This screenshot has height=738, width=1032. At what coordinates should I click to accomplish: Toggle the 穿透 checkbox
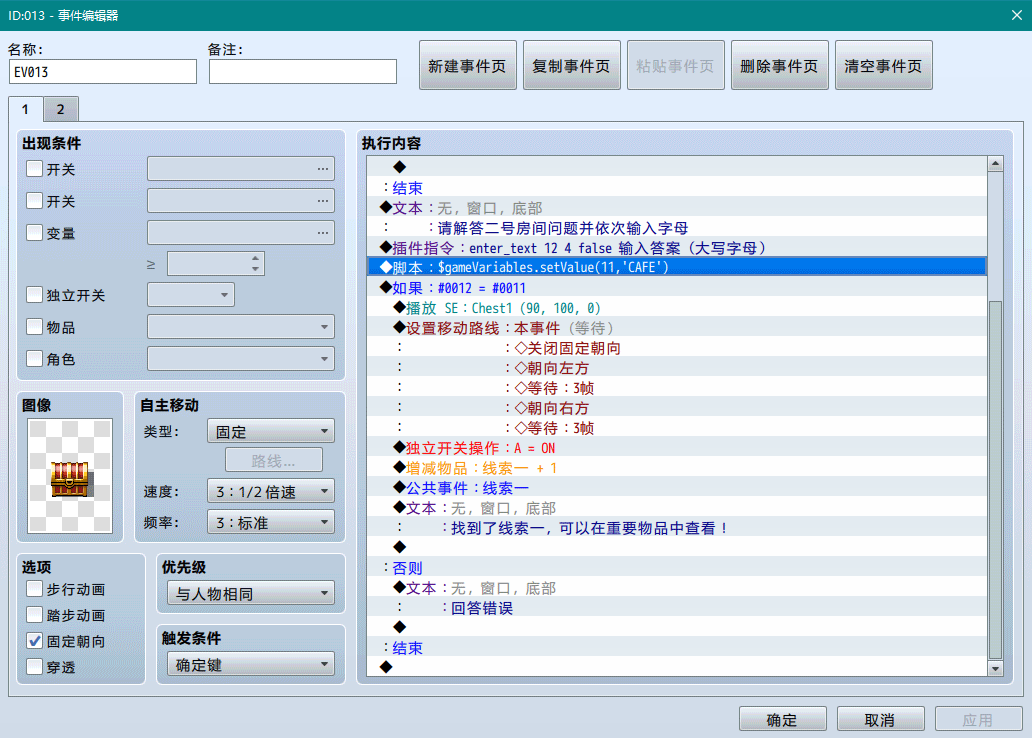coord(35,666)
